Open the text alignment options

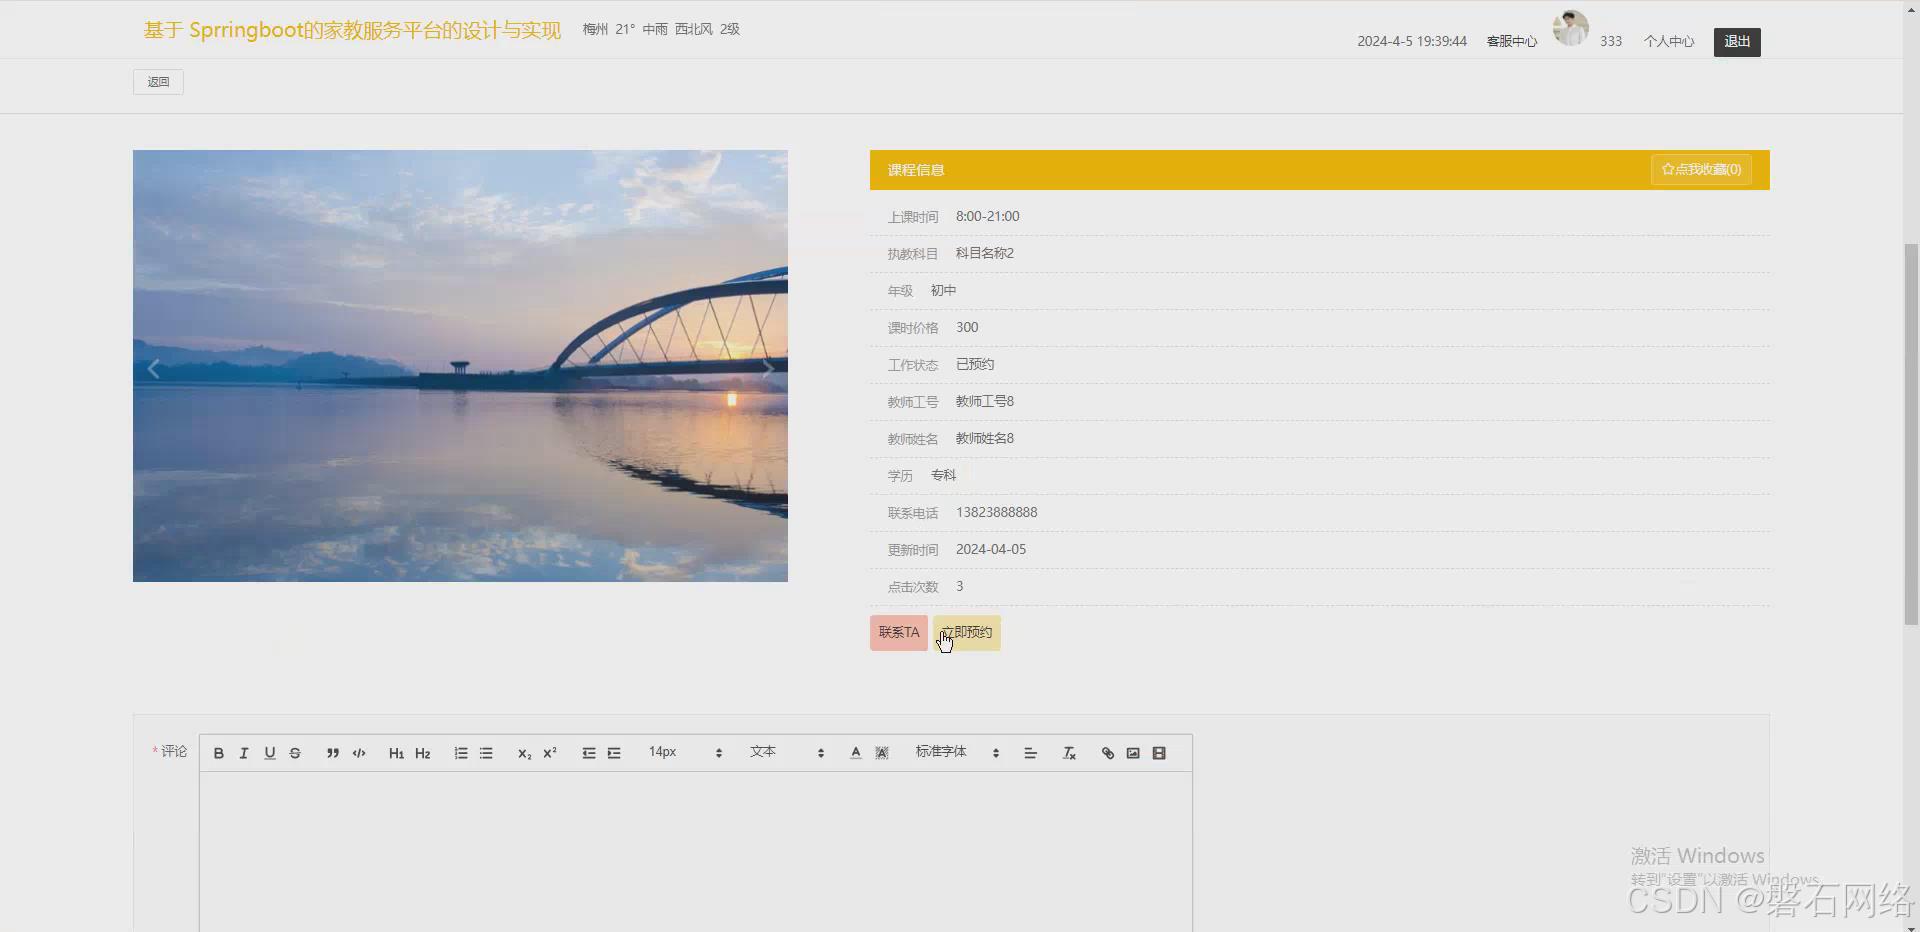tap(1030, 753)
